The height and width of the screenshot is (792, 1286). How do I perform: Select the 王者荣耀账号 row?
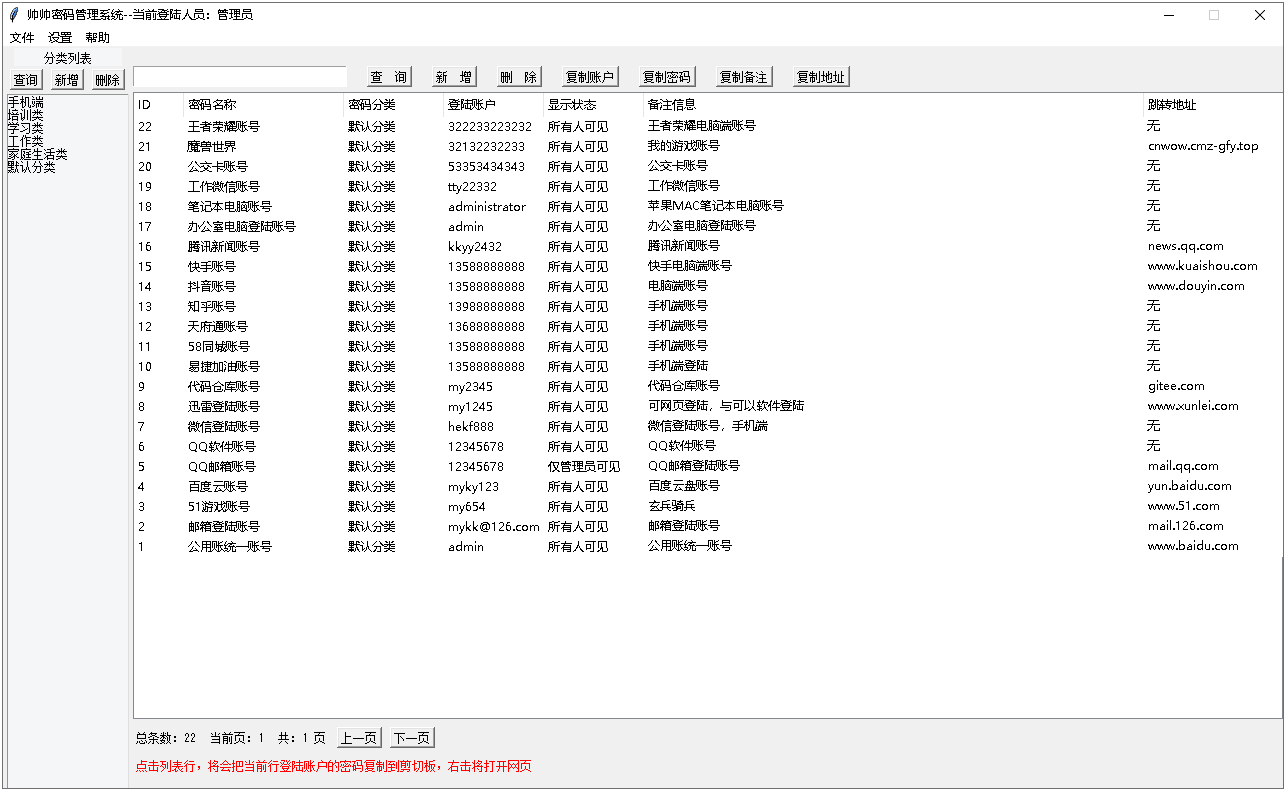(708, 126)
